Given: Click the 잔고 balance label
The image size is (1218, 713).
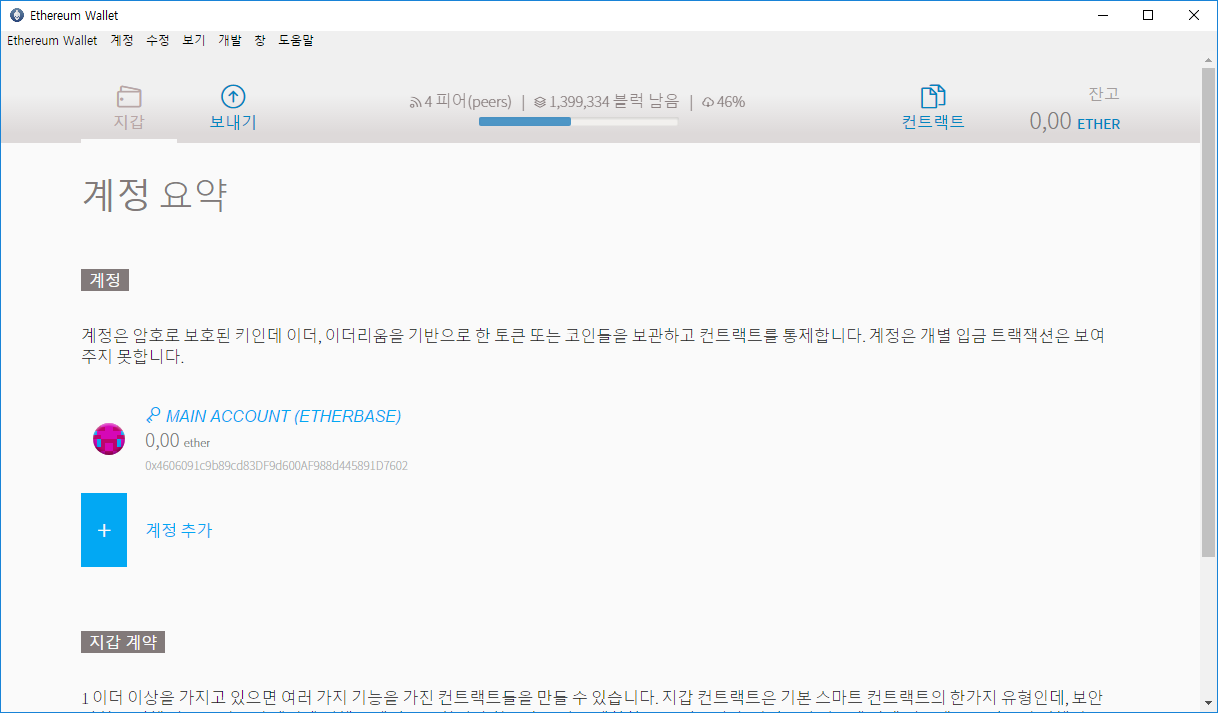Looking at the screenshot, I should (x=1104, y=94).
